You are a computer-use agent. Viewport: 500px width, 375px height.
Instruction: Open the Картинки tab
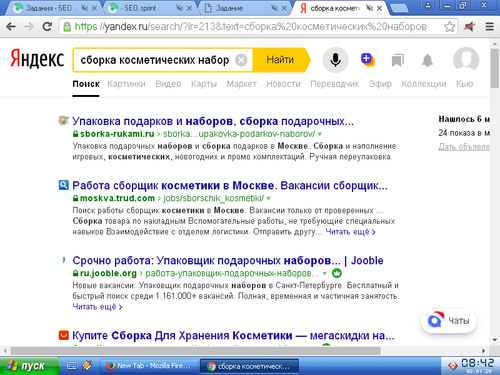(126, 84)
